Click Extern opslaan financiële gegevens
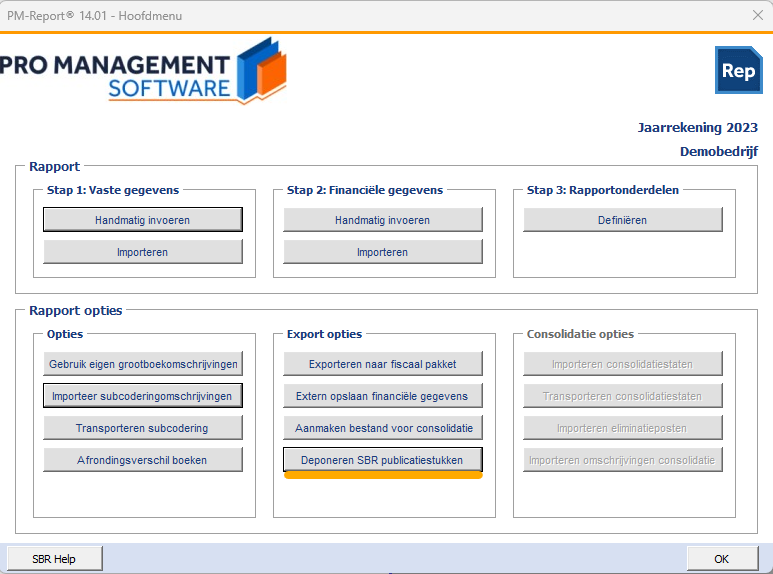Viewport: 773px width, 574px height. coord(383,395)
